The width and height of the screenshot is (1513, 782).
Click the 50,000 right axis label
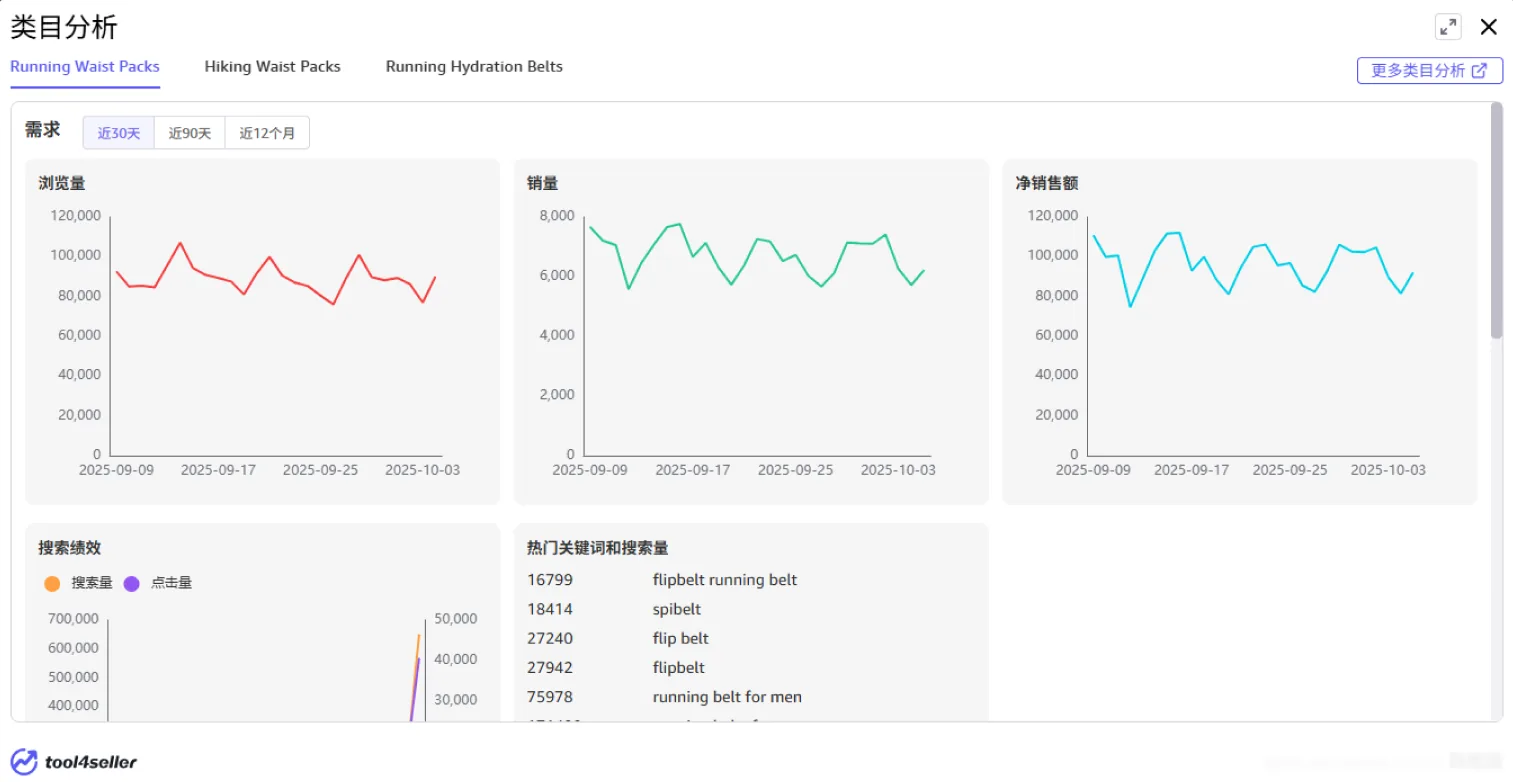click(x=455, y=619)
